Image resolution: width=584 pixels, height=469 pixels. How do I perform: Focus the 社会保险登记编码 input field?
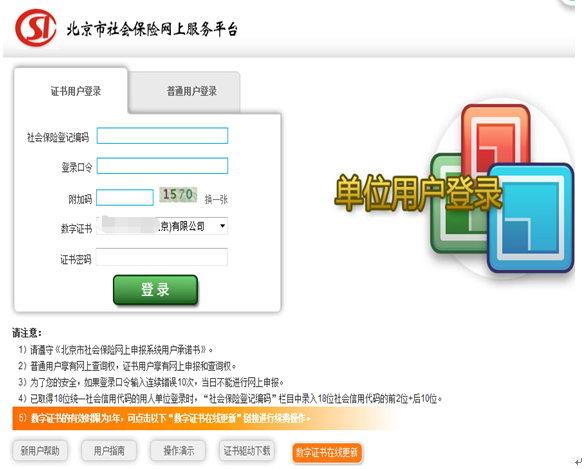point(162,136)
